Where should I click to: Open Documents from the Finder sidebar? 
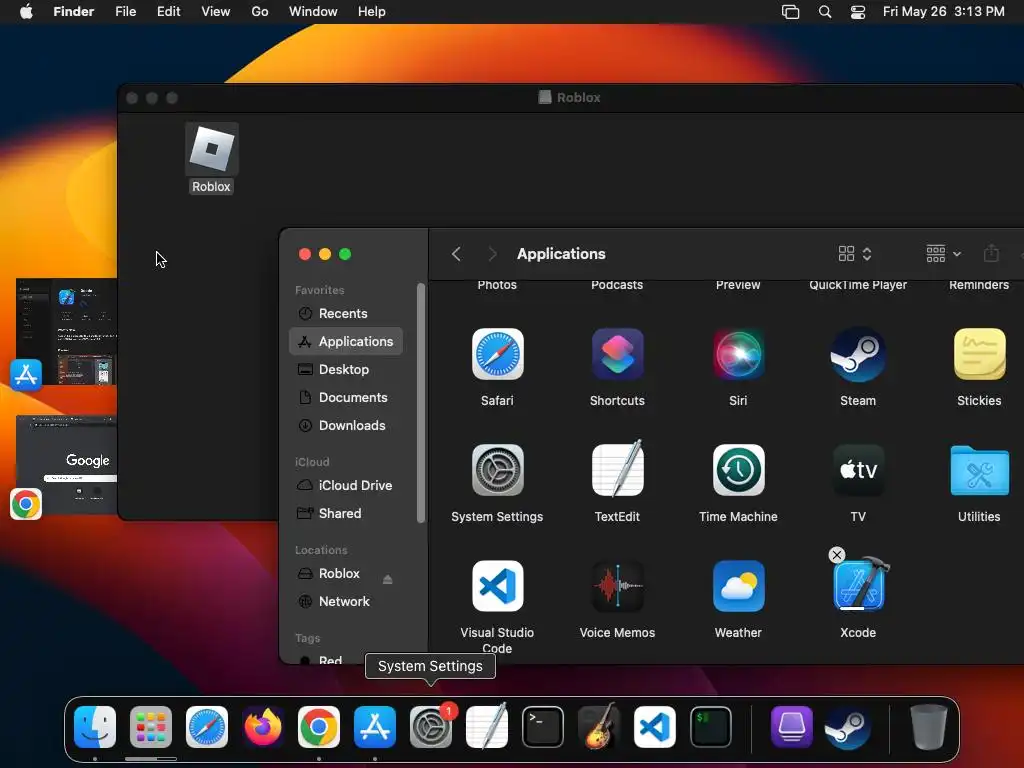(x=346, y=398)
